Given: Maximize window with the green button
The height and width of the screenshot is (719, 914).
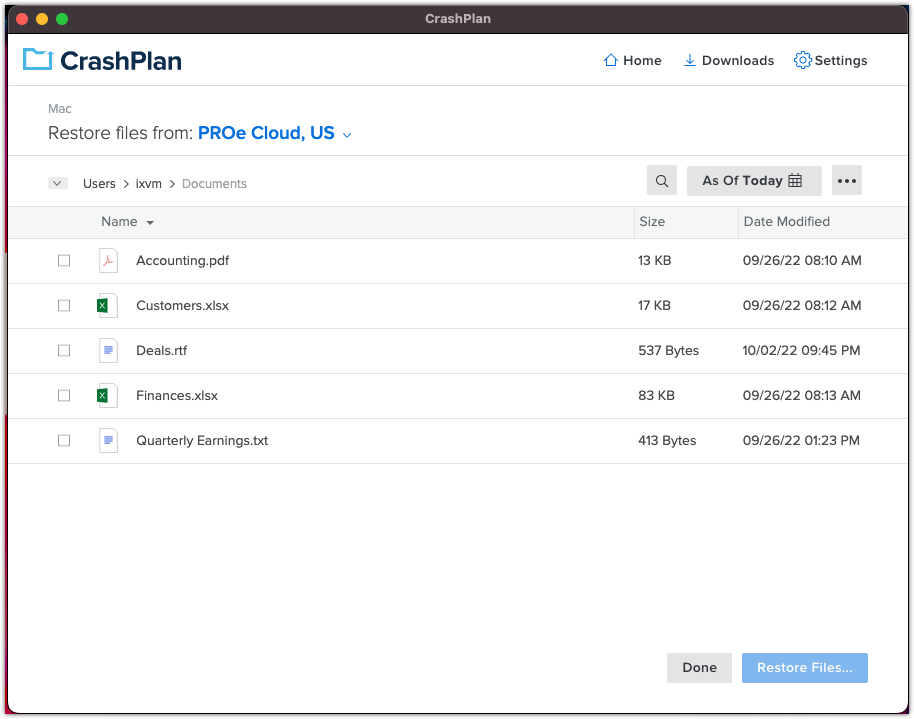Looking at the screenshot, I should (x=62, y=19).
